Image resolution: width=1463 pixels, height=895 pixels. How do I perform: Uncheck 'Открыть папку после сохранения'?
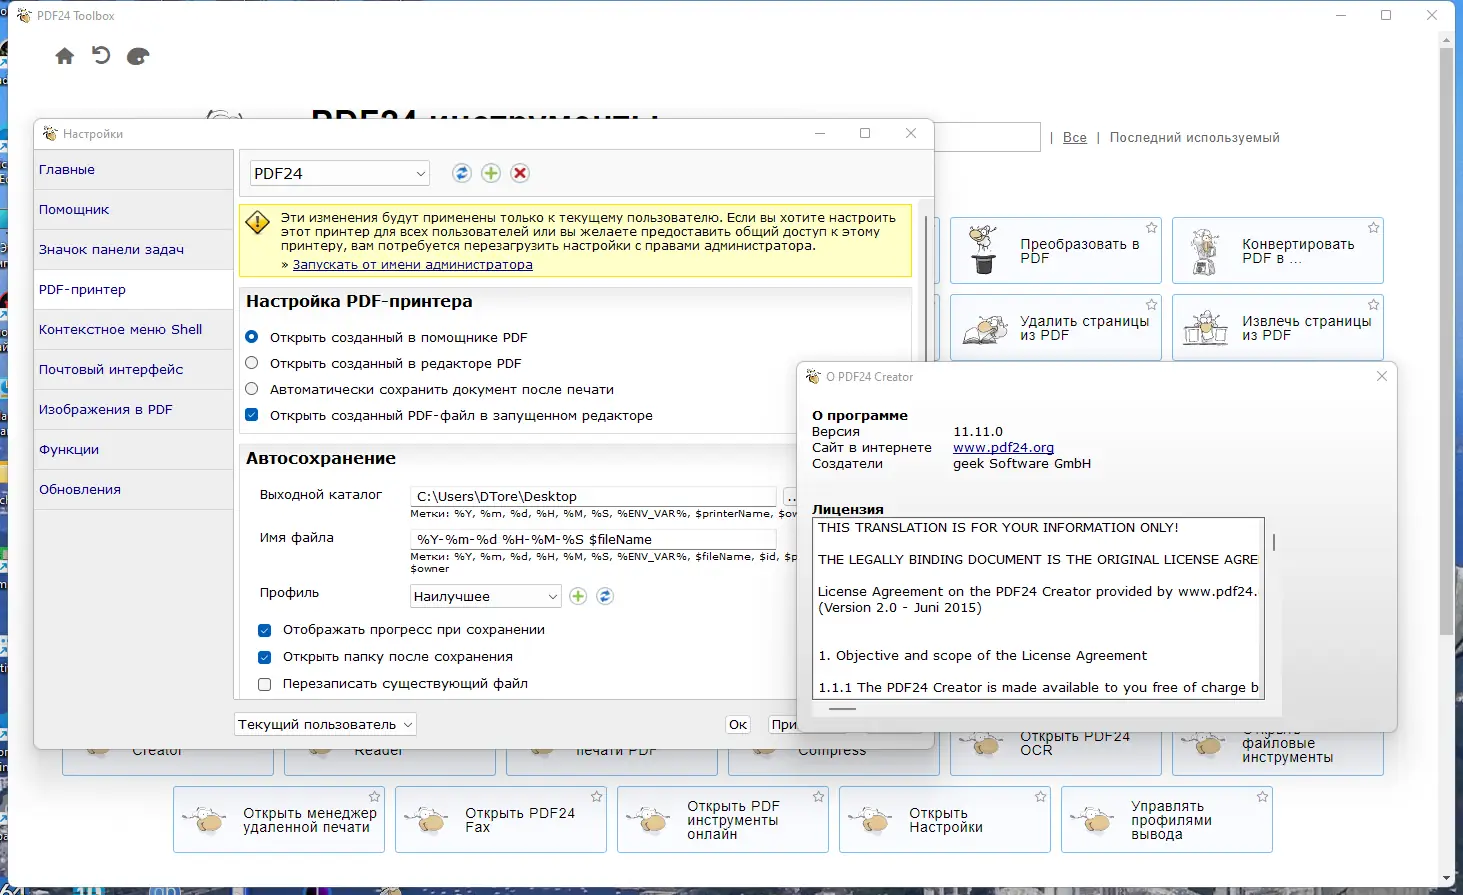click(x=265, y=657)
